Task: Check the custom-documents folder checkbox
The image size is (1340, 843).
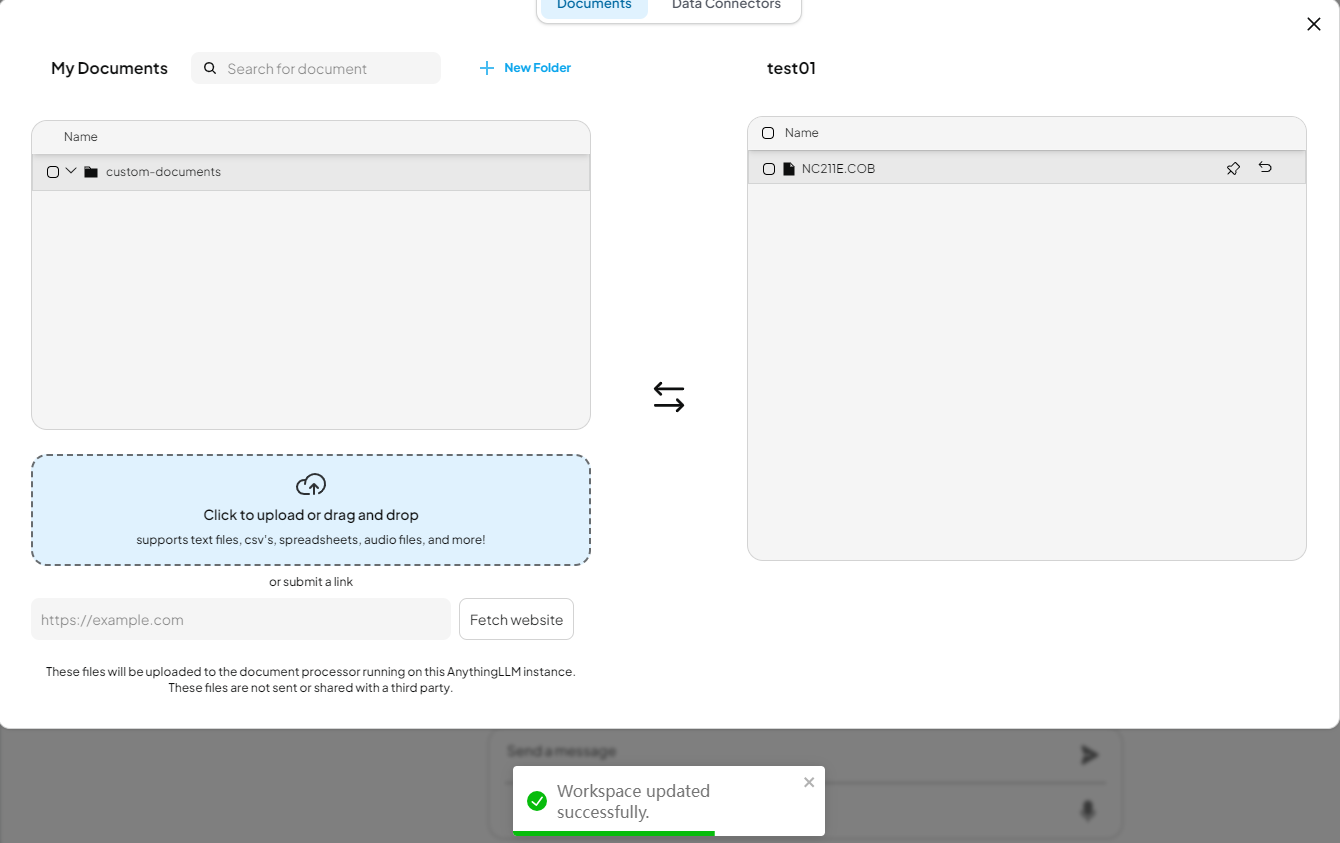Action: [x=53, y=172]
